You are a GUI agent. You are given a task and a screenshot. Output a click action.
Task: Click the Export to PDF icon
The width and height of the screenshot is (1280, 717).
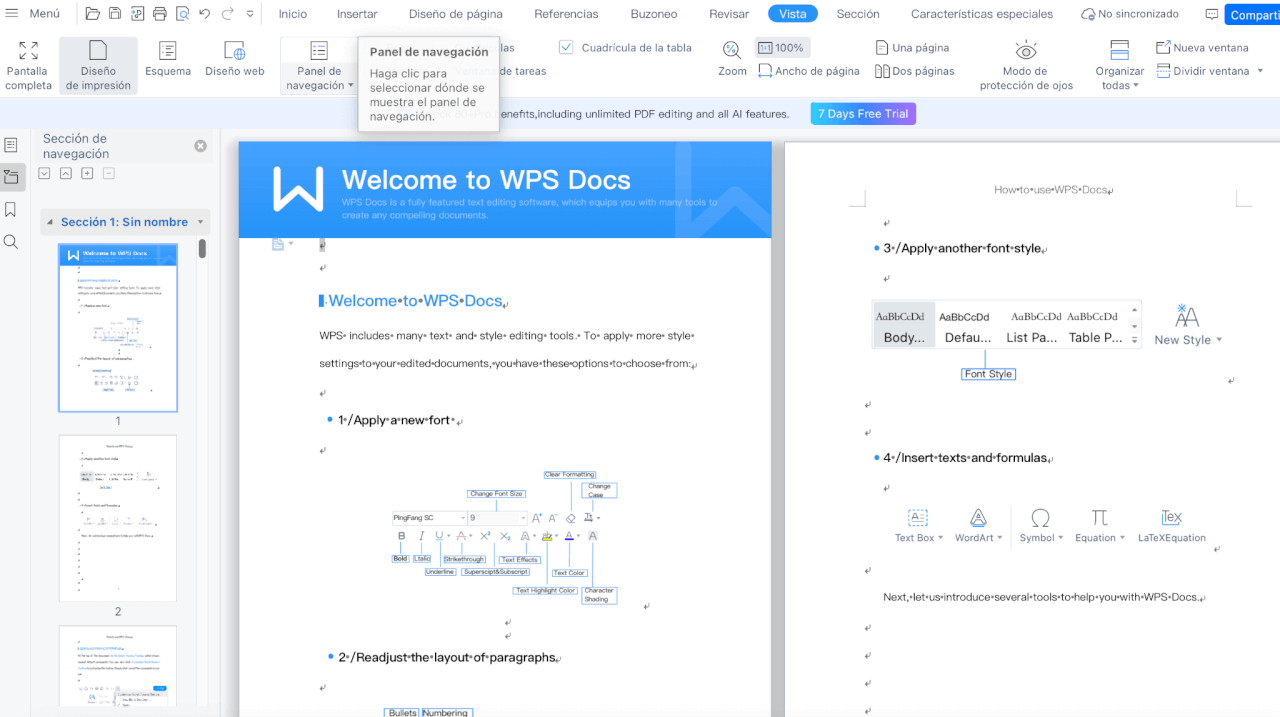click(138, 14)
